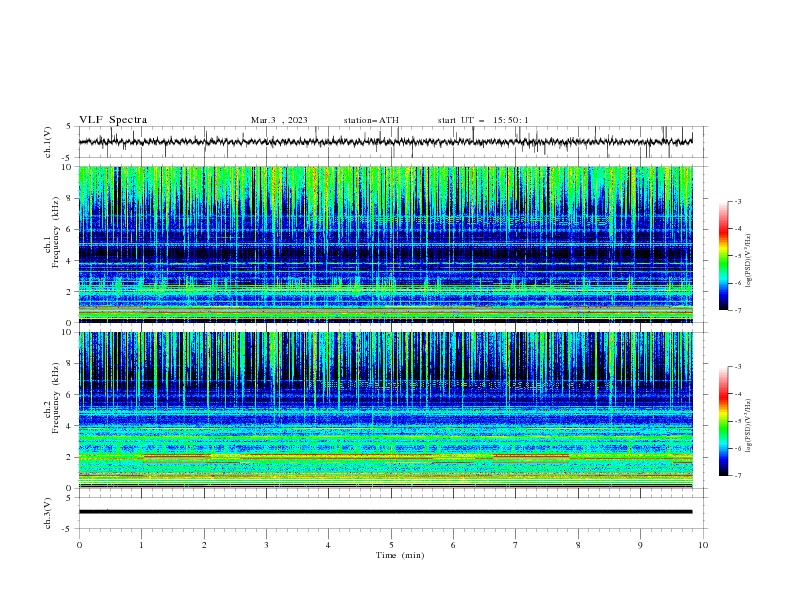Click the '-3' tick on ch.1 color bar
The image size is (792, 612).
coord(737,201)
